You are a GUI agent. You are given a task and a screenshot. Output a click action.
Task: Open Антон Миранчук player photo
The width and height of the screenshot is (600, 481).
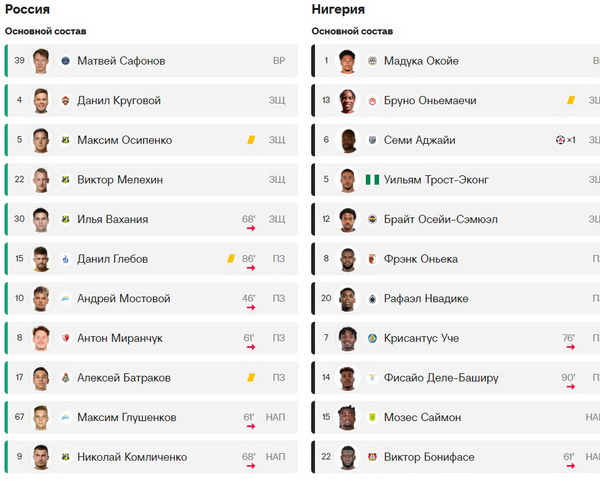tap(41, 338)
